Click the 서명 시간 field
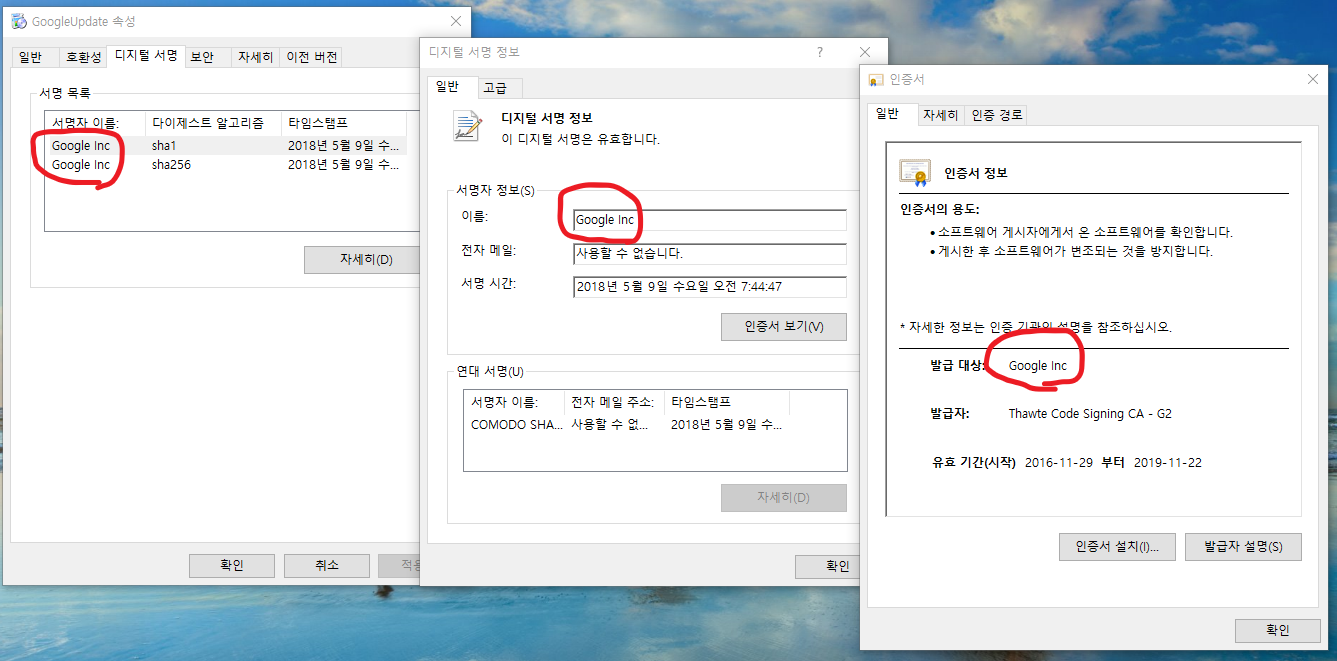Viewport: 1337px width, 661px height. tap(710, 287)
